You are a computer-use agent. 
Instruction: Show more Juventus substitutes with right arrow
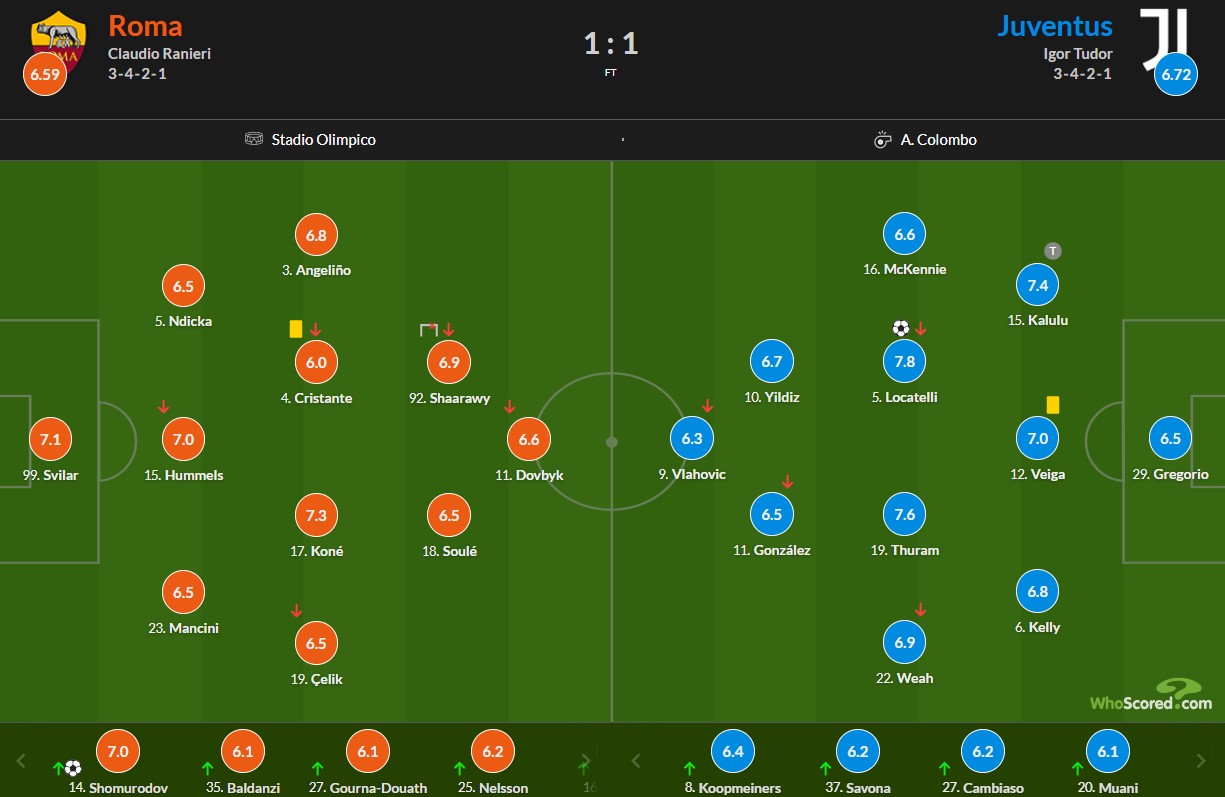pyautogui.click(x=1201, y=761)
